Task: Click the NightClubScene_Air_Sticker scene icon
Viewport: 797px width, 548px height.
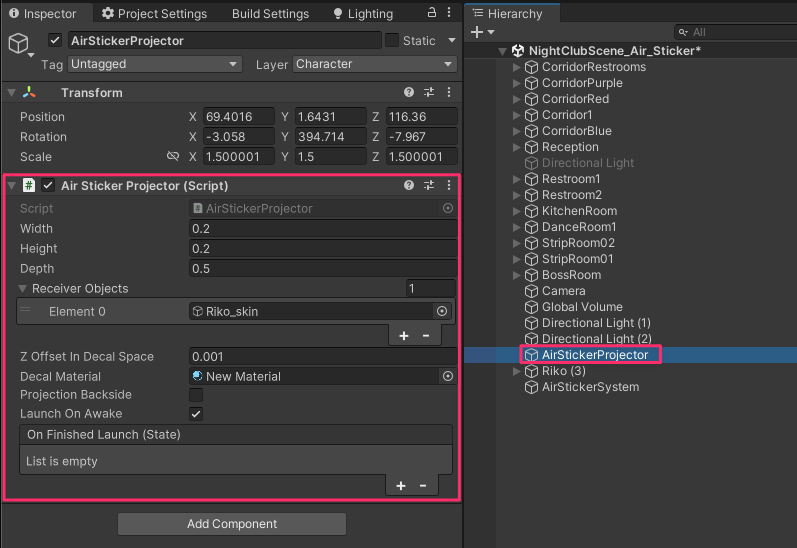Action: coord(518,50)
